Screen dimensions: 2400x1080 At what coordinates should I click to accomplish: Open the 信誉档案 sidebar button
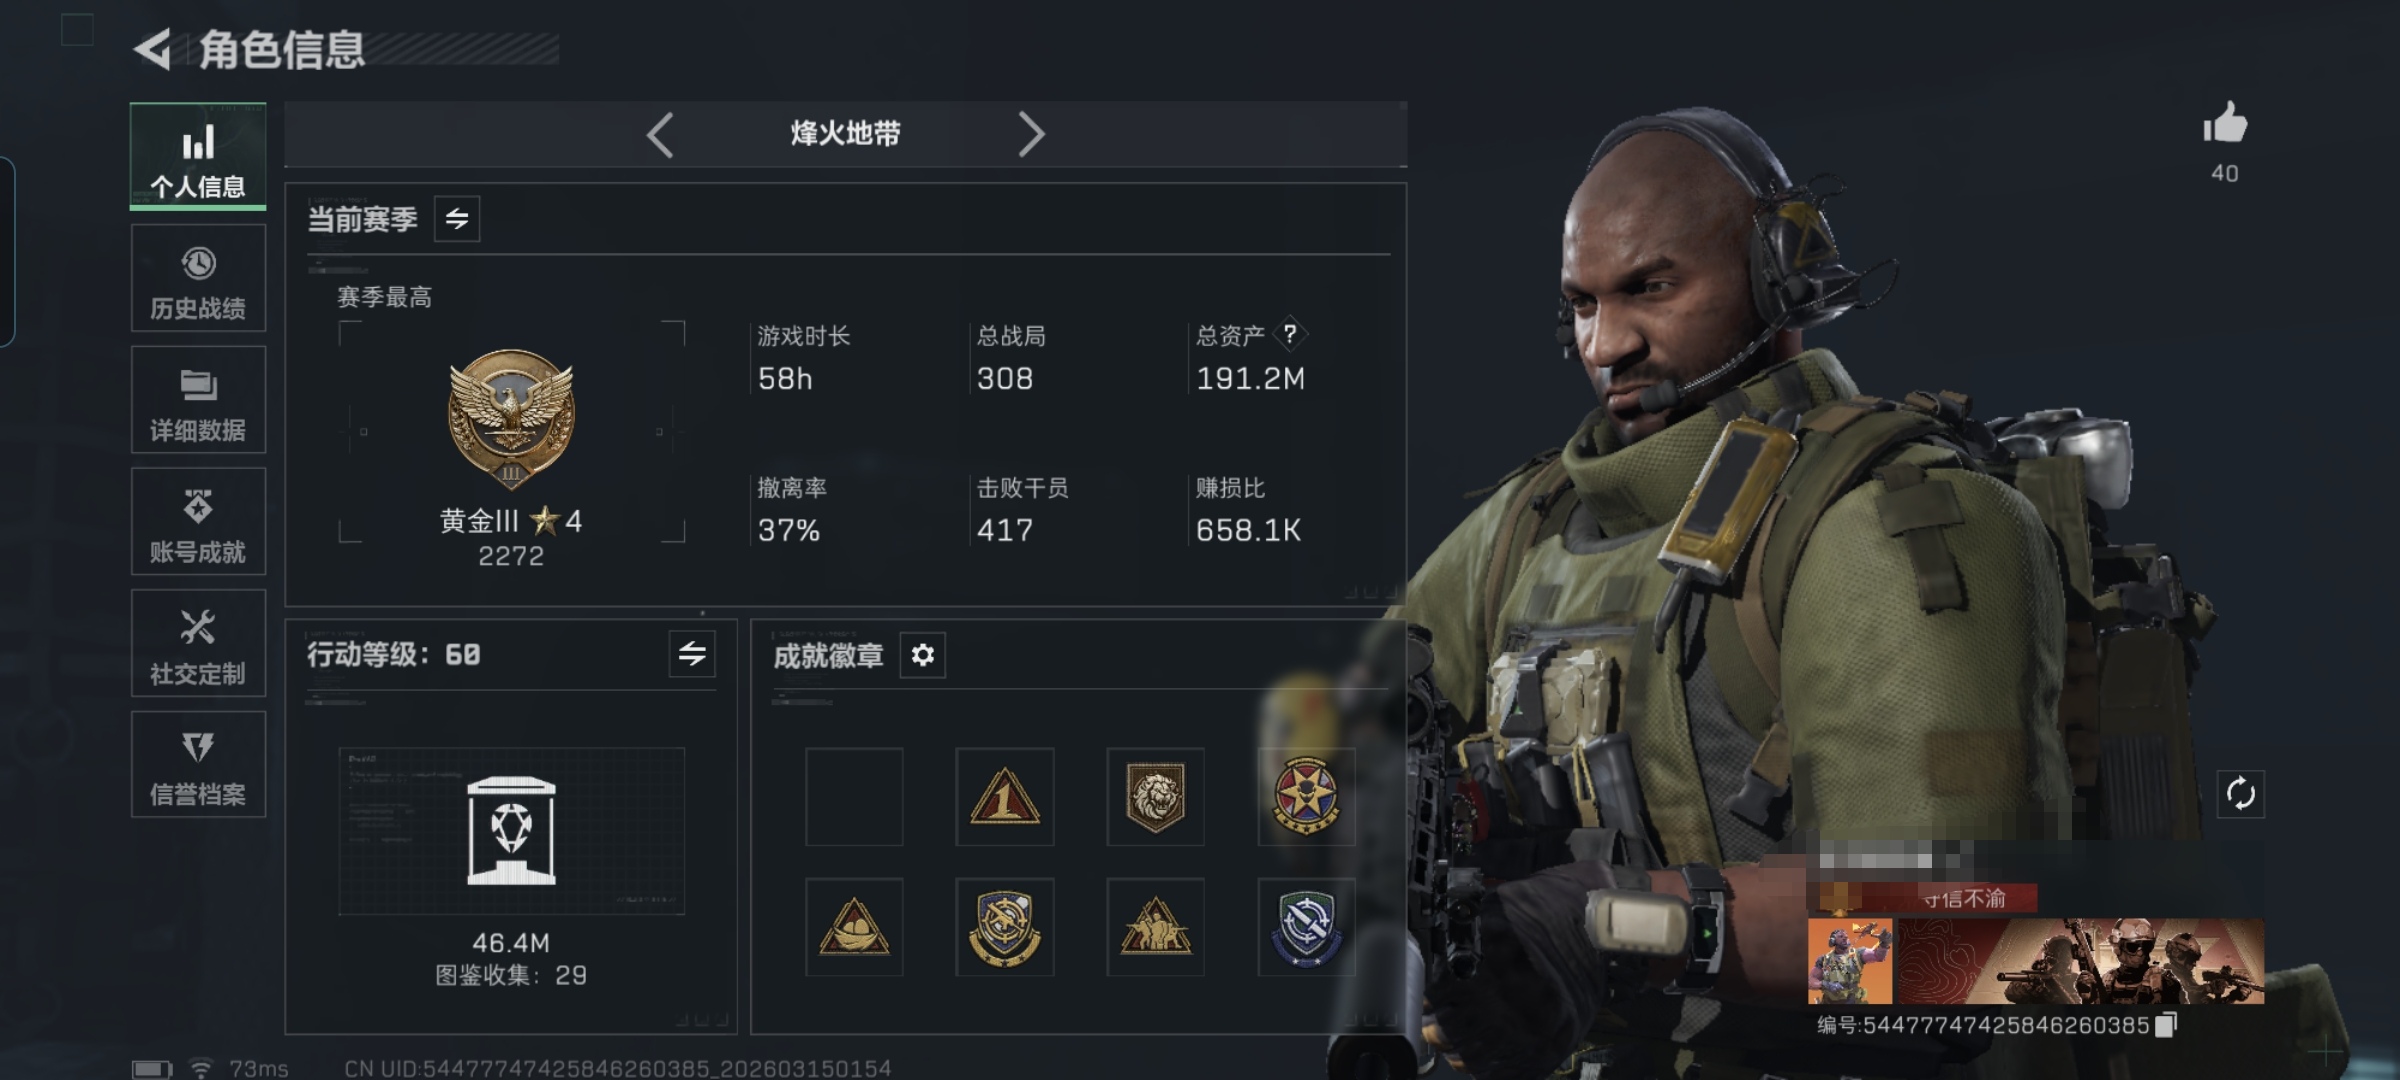pos(198,765)
